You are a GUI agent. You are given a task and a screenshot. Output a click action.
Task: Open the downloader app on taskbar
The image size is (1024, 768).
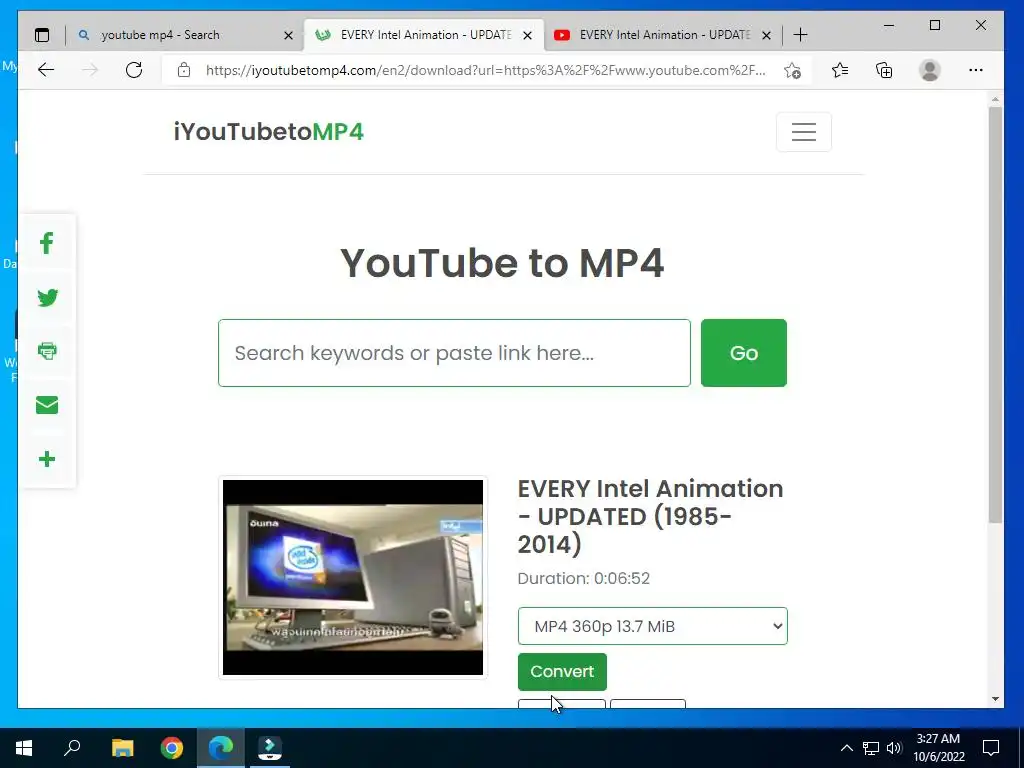click(x=270, y=748)
